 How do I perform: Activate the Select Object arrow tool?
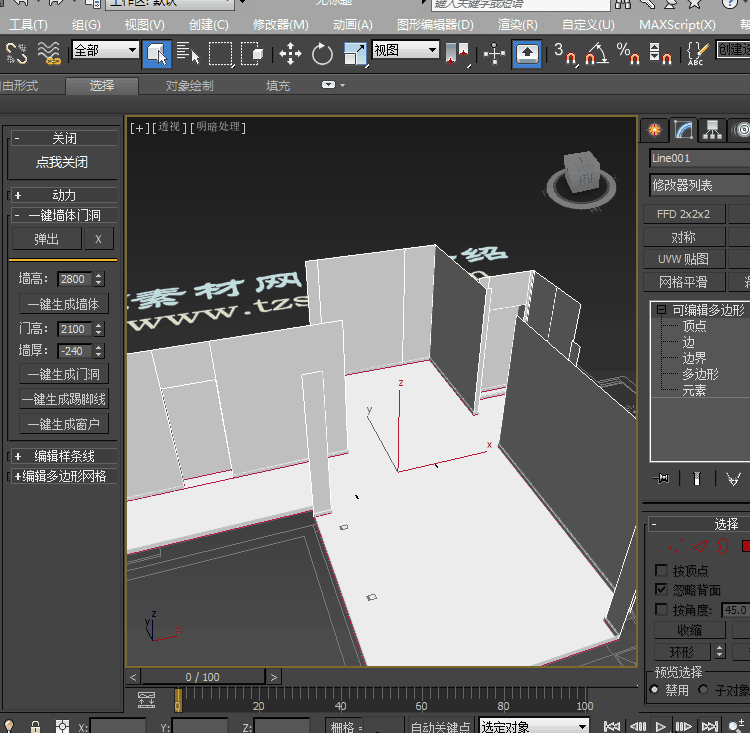(x=157, y=54)
